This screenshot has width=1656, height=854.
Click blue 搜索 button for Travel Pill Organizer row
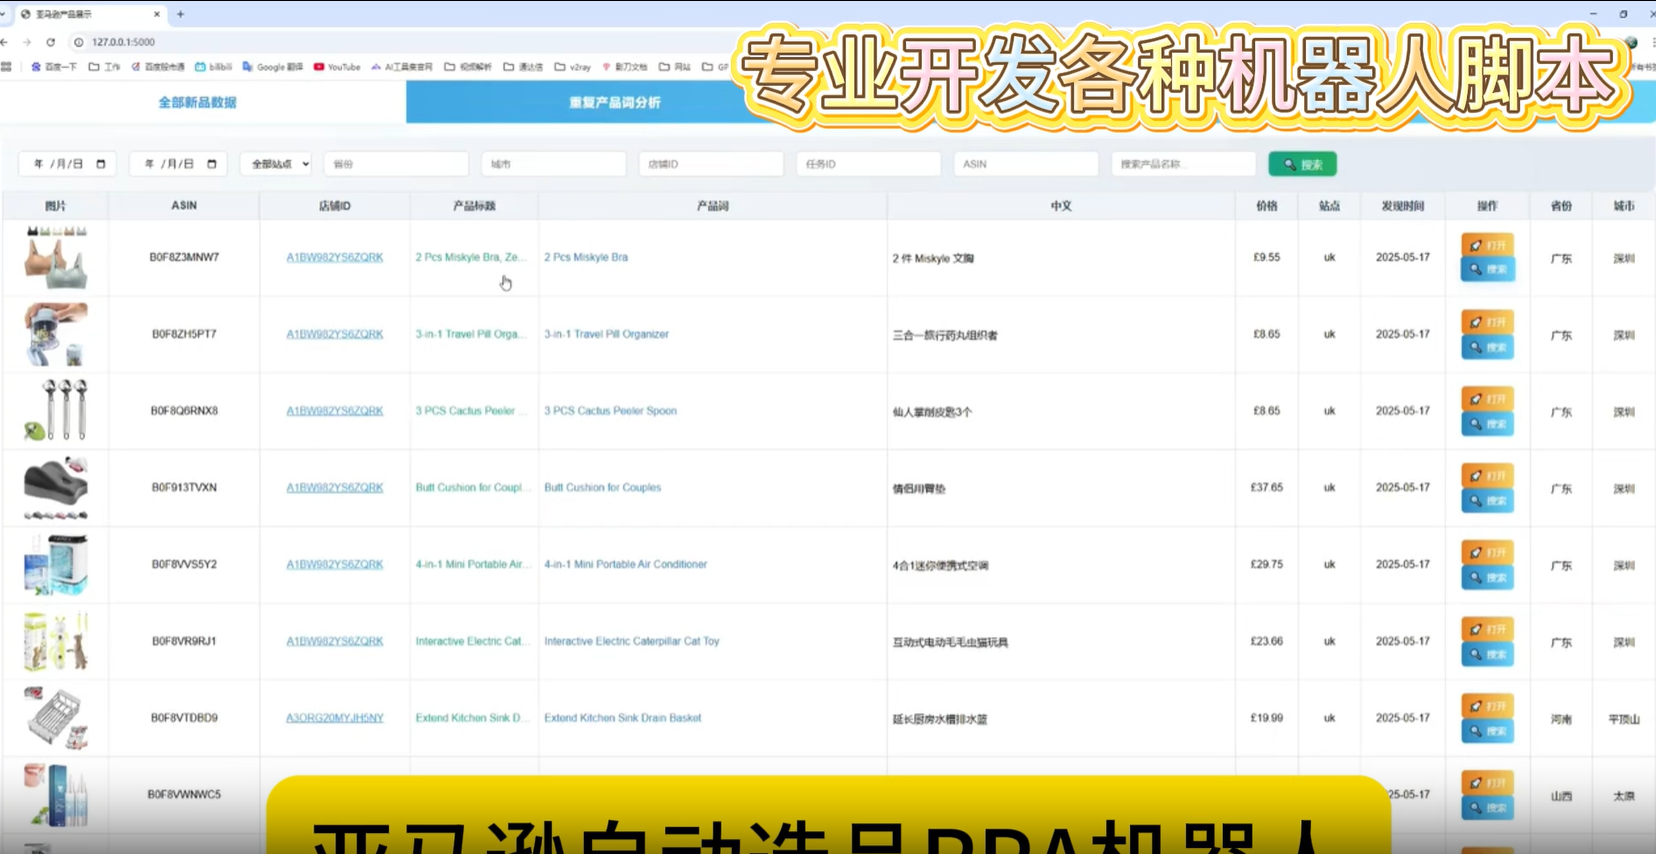(1487, 347)
